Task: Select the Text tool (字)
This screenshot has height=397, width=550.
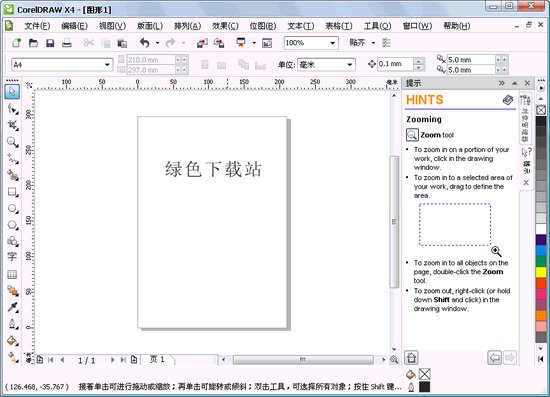Action: pyautogui.click(x=12, y=257)
